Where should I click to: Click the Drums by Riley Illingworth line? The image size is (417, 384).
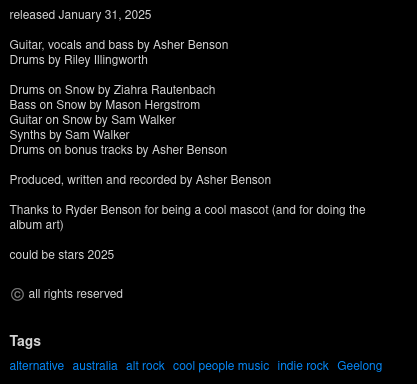(79, 60)
